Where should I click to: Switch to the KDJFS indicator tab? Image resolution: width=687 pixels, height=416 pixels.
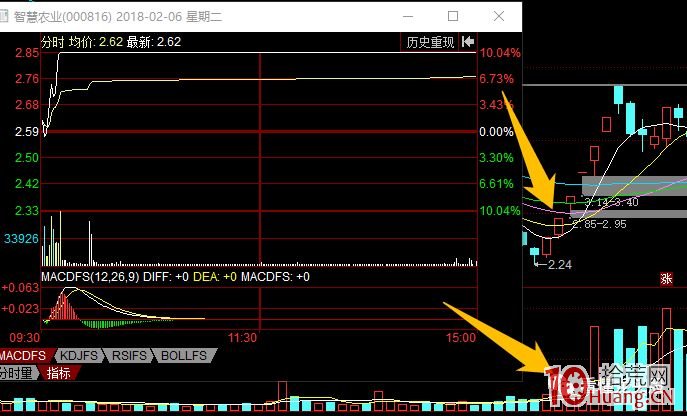(x=79, y=356)
